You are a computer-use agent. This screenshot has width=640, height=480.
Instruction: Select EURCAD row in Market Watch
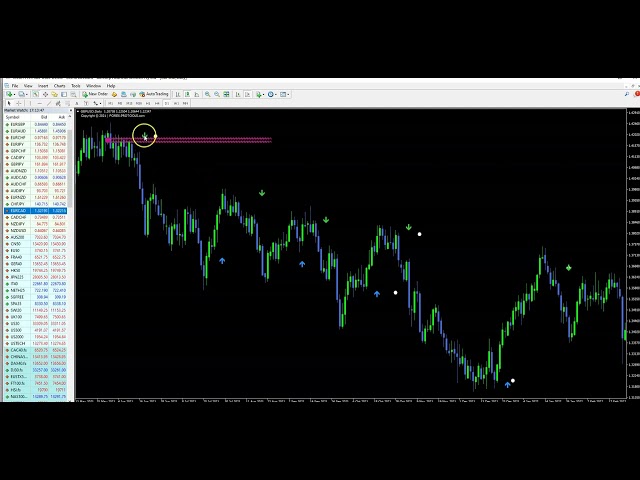coord(18,211)
